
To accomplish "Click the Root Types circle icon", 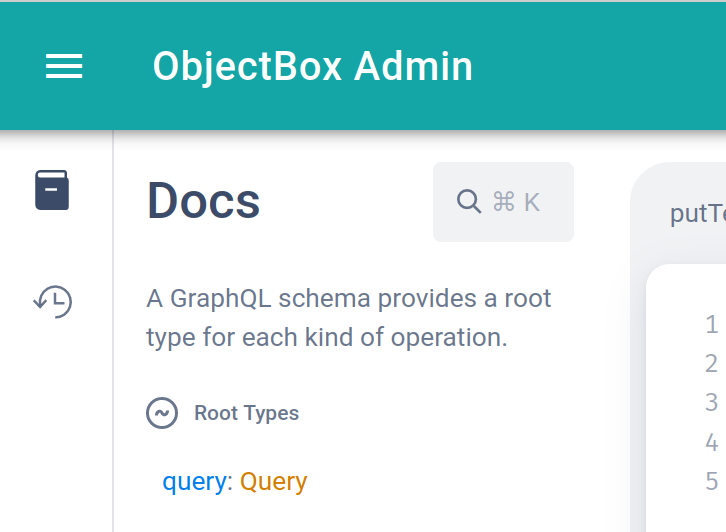I will (162, 413).
